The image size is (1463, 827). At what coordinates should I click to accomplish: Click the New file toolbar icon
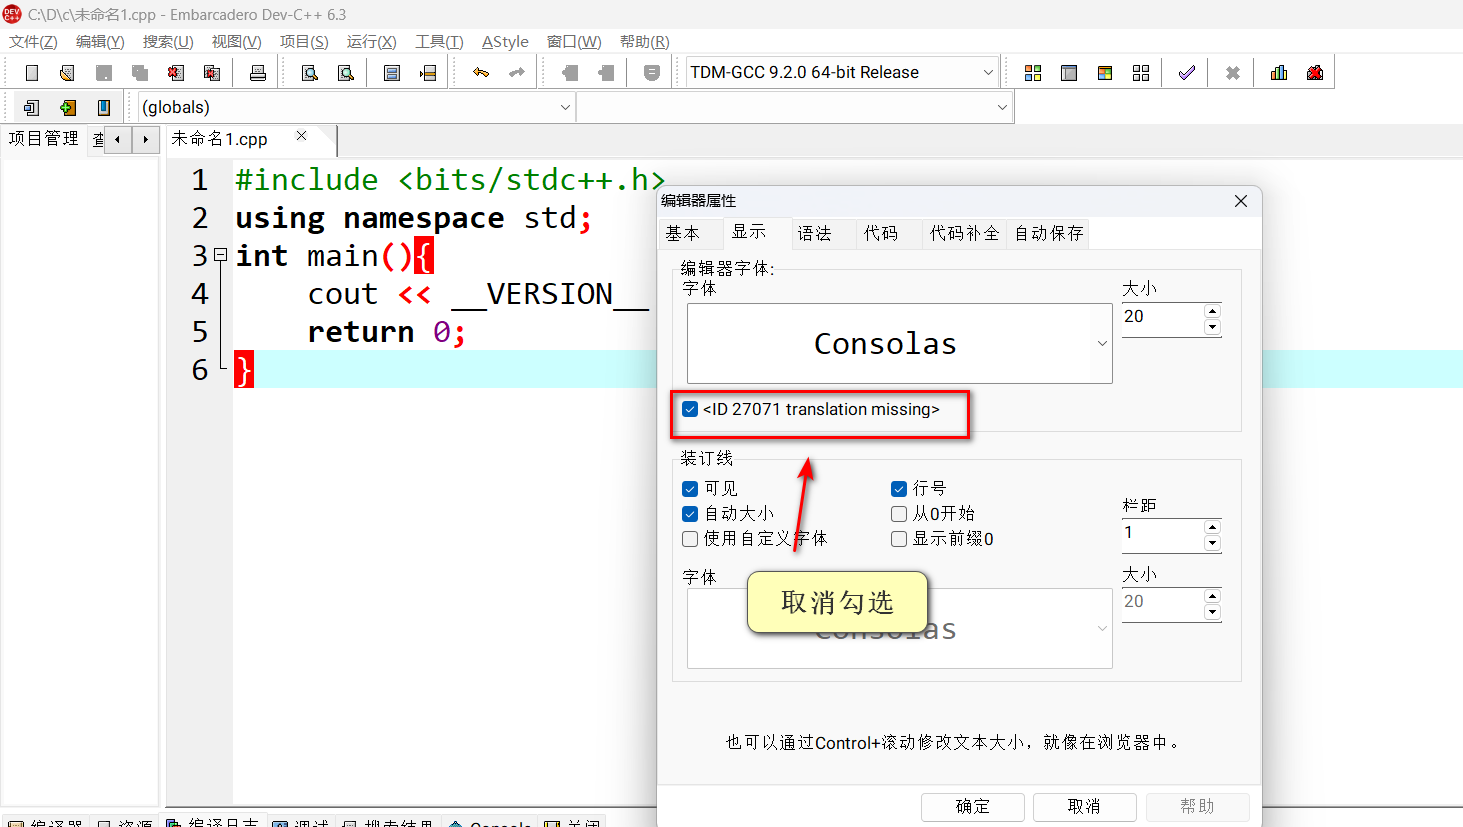click(32, 73)
